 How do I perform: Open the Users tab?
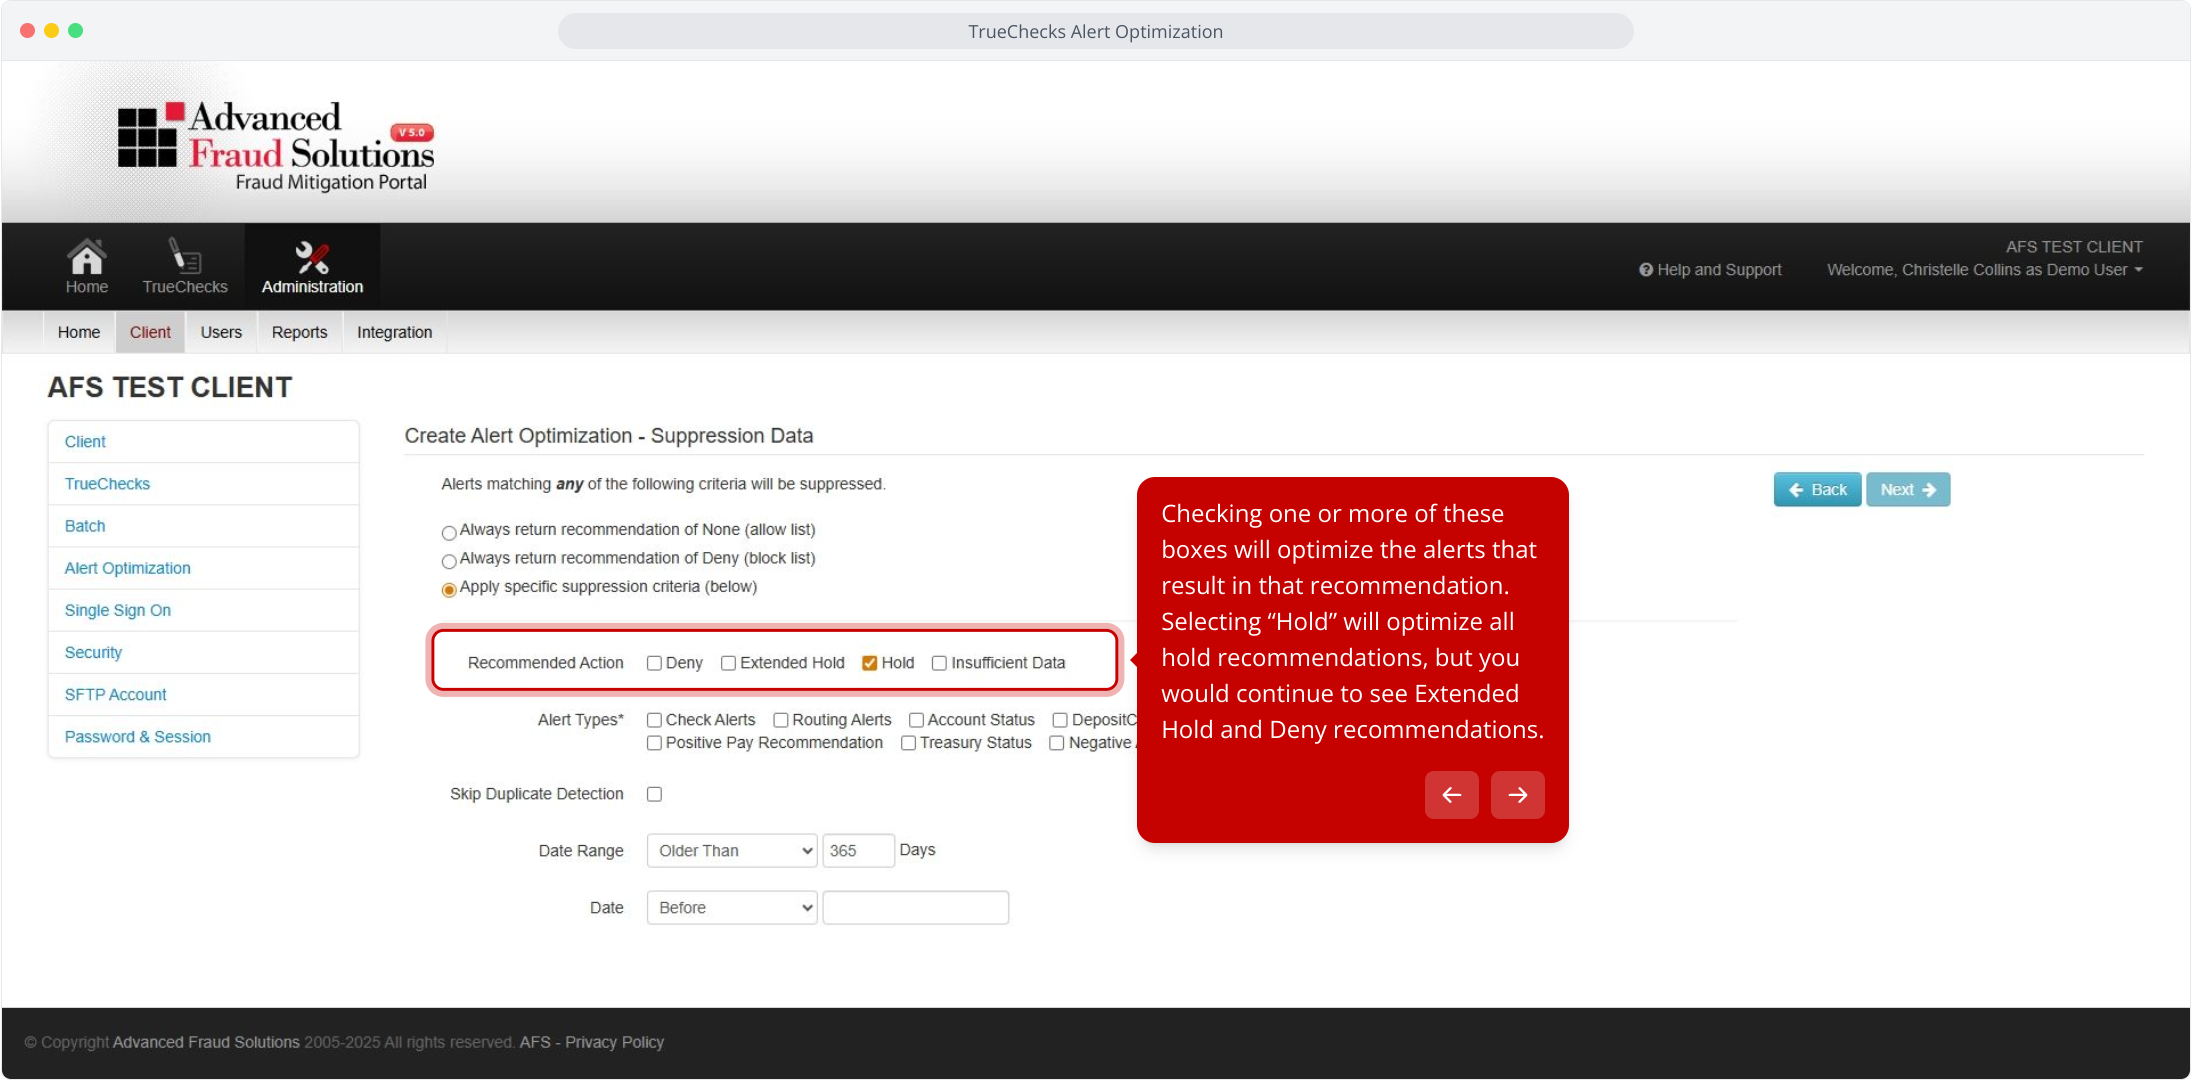pos(221,332)
